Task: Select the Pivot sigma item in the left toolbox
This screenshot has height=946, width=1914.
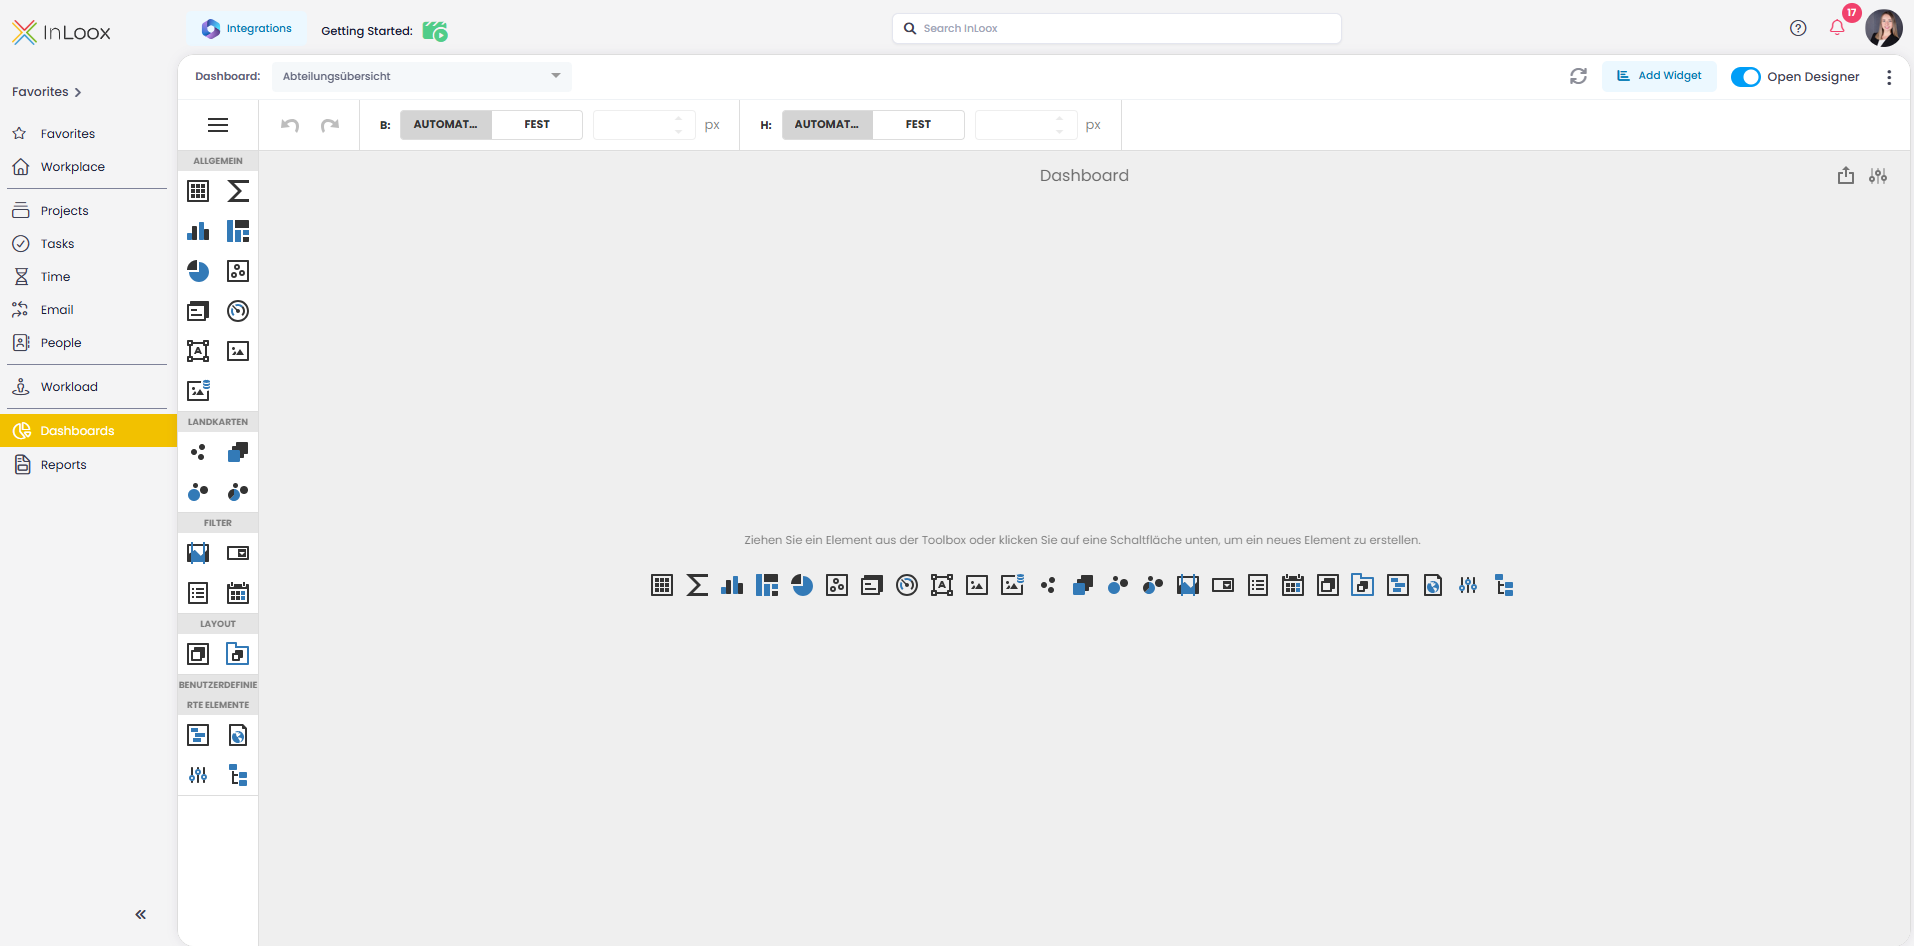Action: pyautogui.click(x=238, y=191)
